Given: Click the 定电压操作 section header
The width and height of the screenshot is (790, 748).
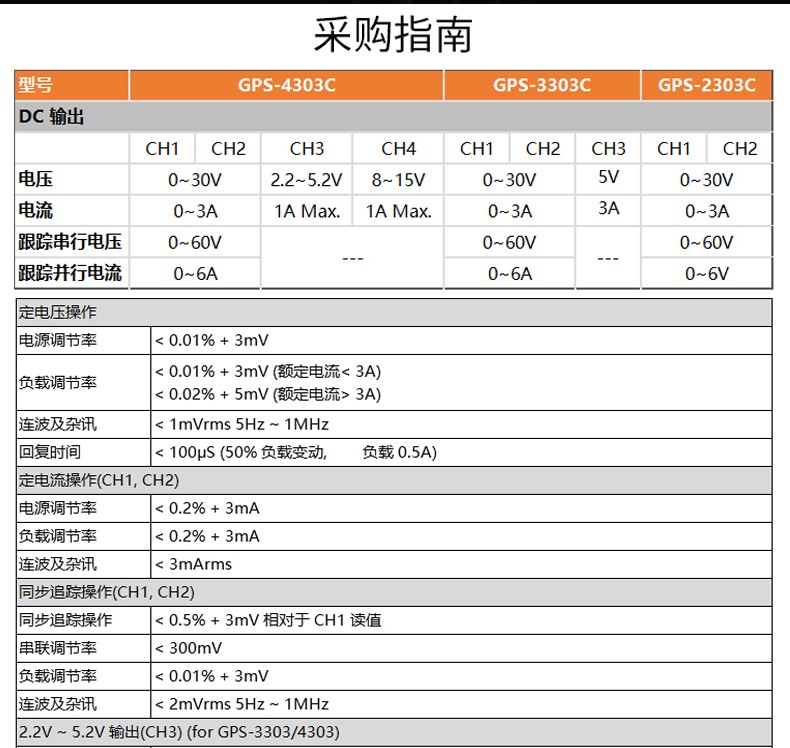Looking at the screenshot, I should click(x=58, y=312).
